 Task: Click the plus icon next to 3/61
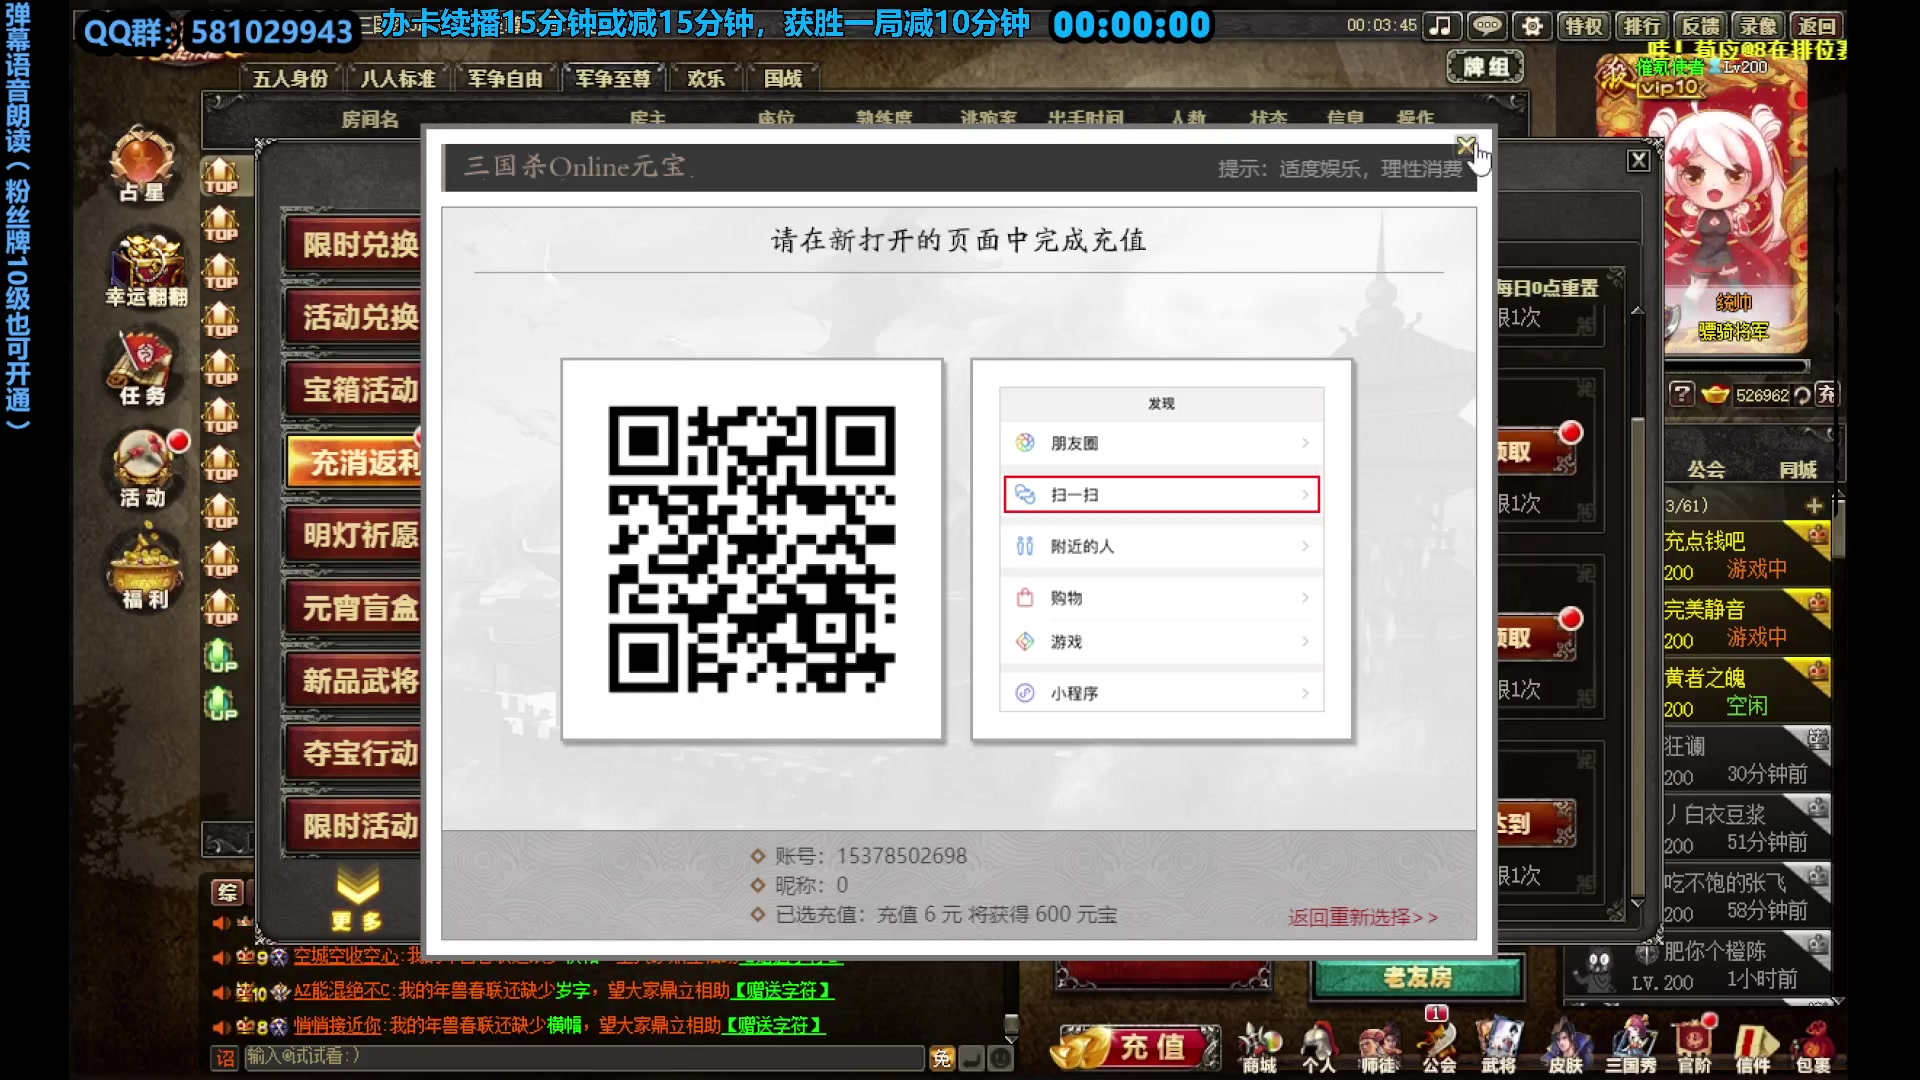pos(1814,506)
